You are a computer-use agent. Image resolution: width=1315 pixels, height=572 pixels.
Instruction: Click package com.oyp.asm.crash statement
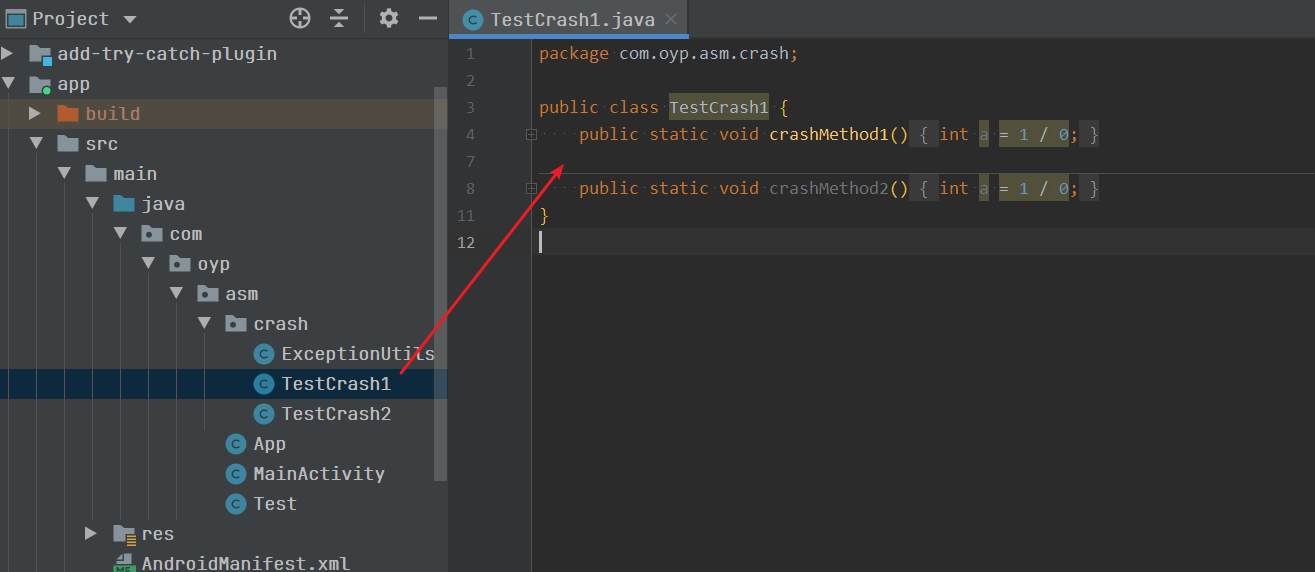coord(669,53)
